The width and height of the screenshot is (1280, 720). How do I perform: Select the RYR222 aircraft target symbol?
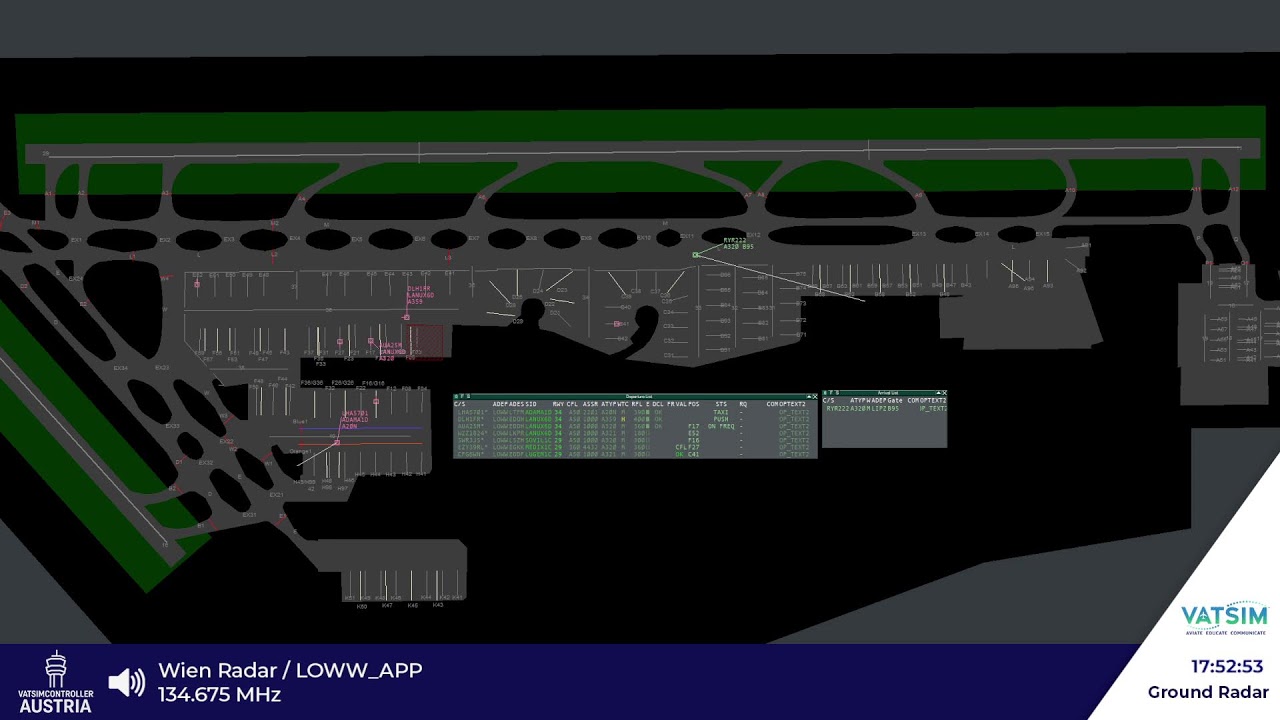(695, 255)
